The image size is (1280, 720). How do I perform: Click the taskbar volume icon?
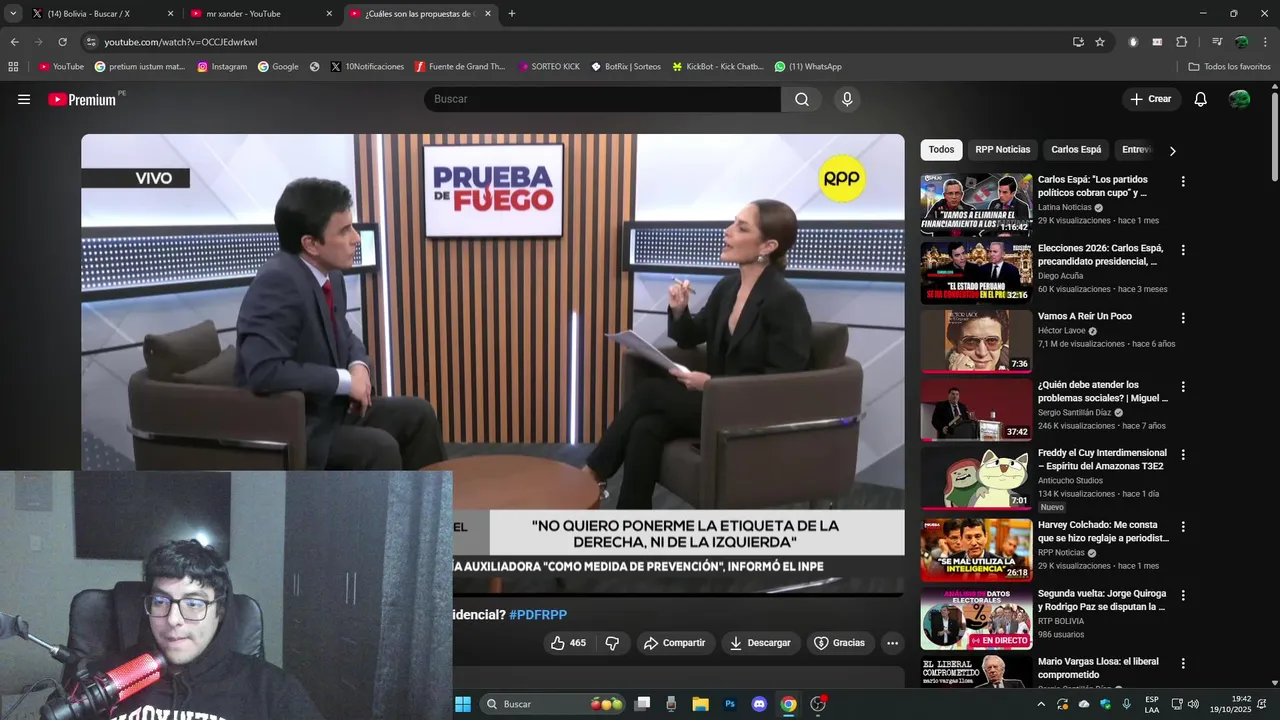pyautogui.click(x=1193, y=704)
